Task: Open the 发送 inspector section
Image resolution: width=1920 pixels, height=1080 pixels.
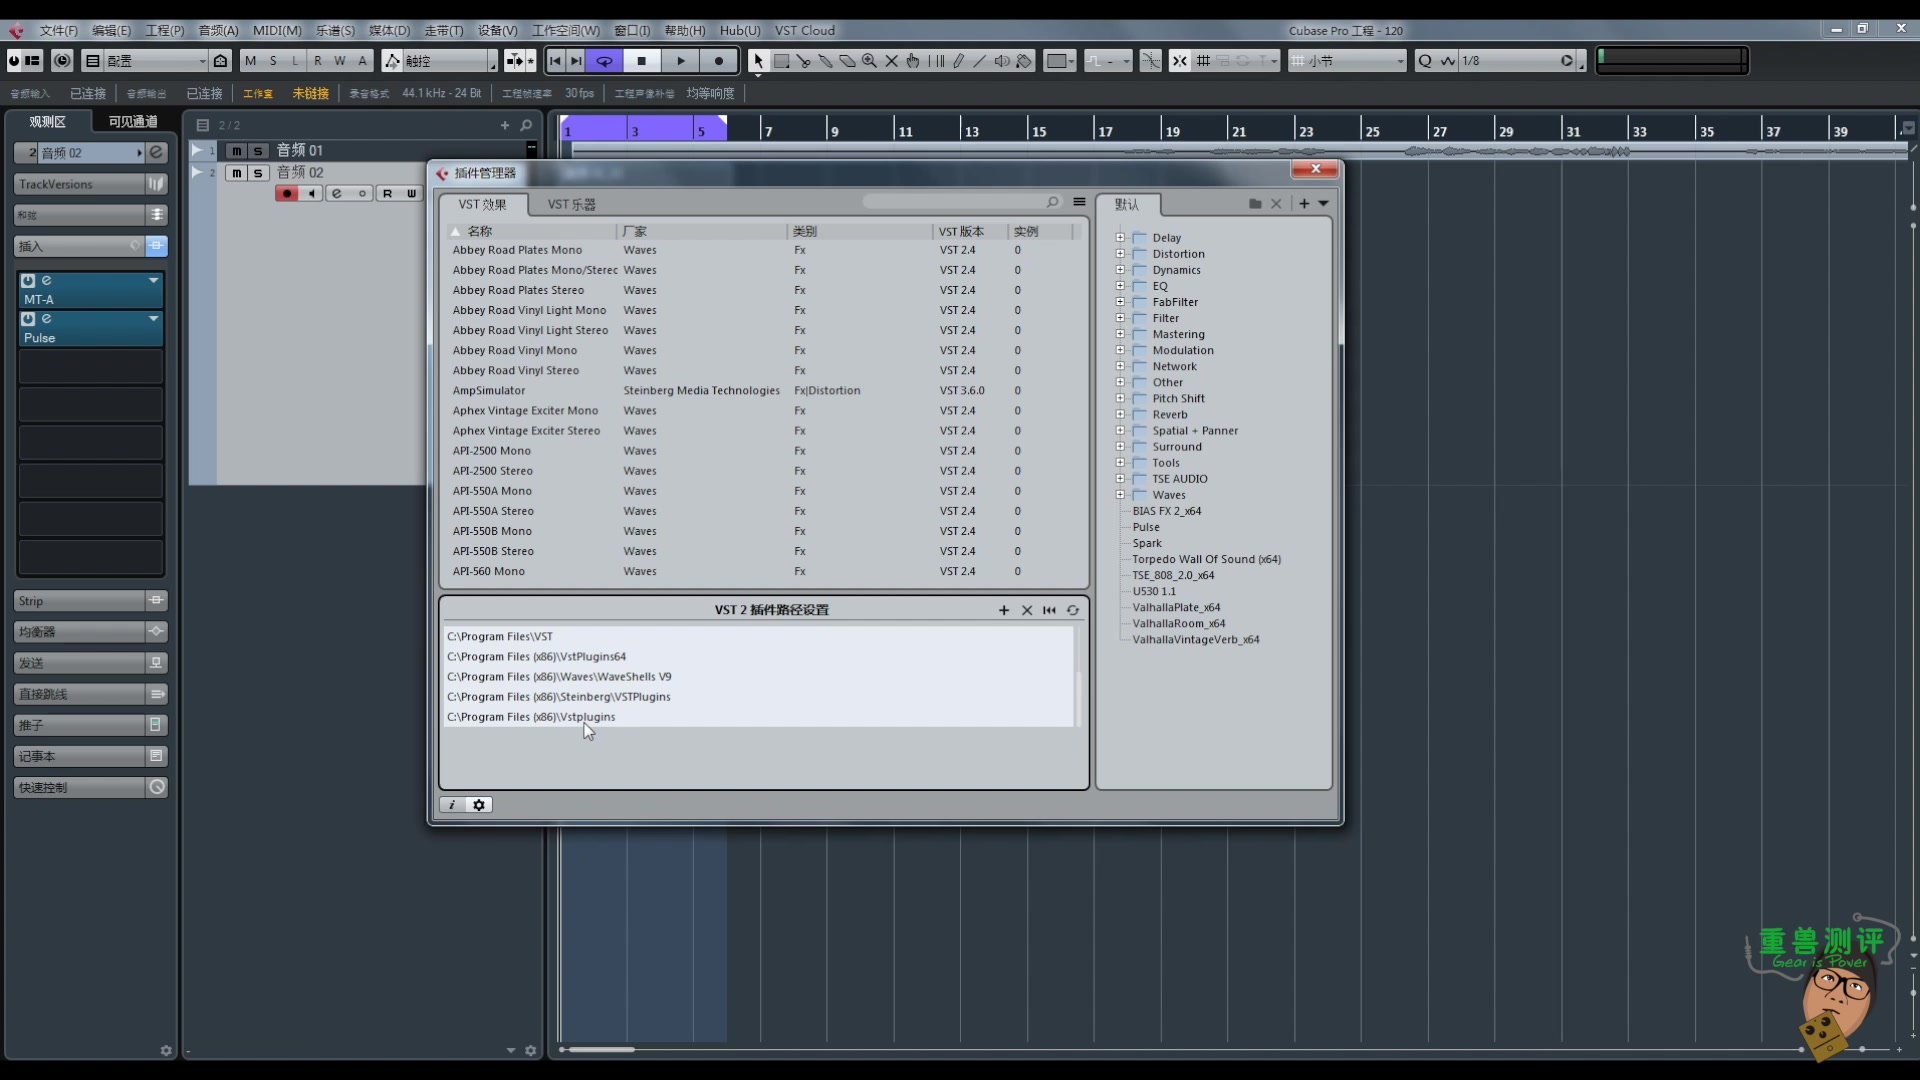Action: point(90,663)
